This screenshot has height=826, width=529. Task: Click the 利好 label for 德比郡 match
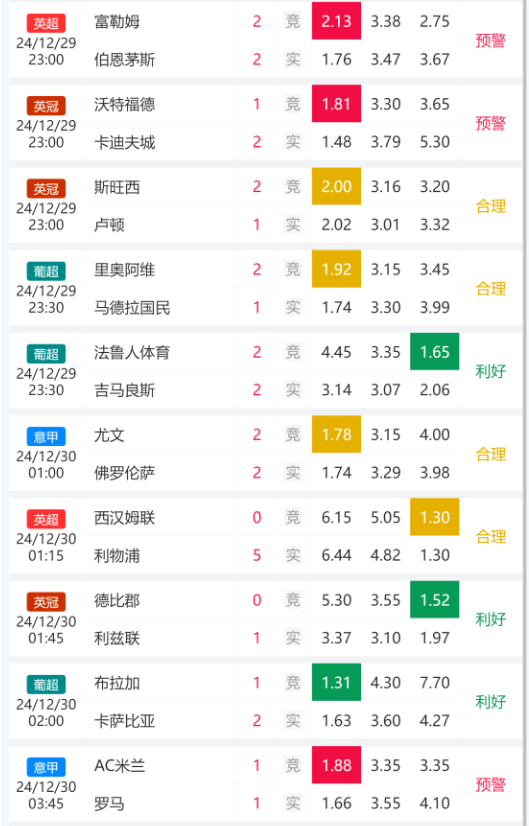coord(491,619)
